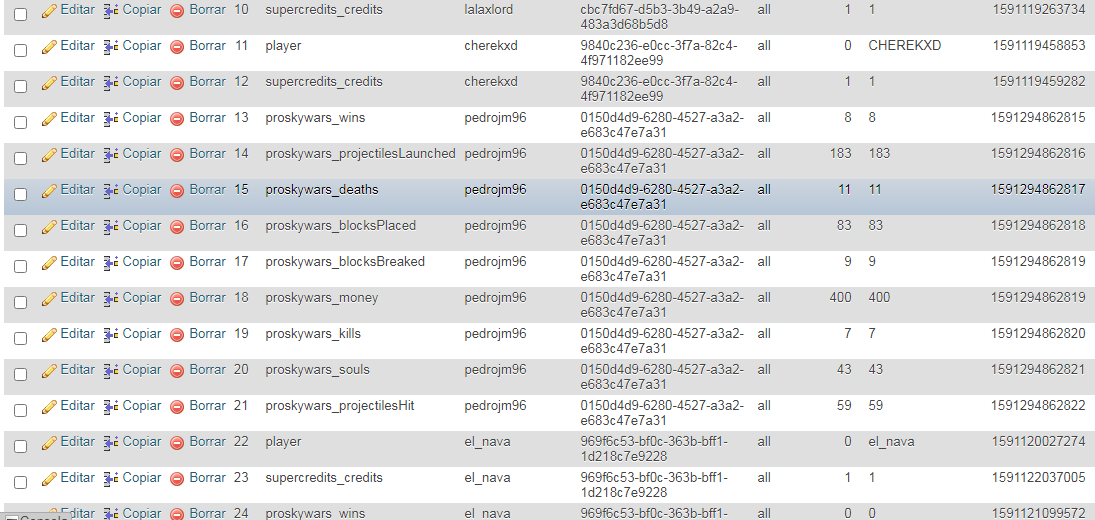
Task: Click the copy icon for row 17
Action: tap(111, 262)
